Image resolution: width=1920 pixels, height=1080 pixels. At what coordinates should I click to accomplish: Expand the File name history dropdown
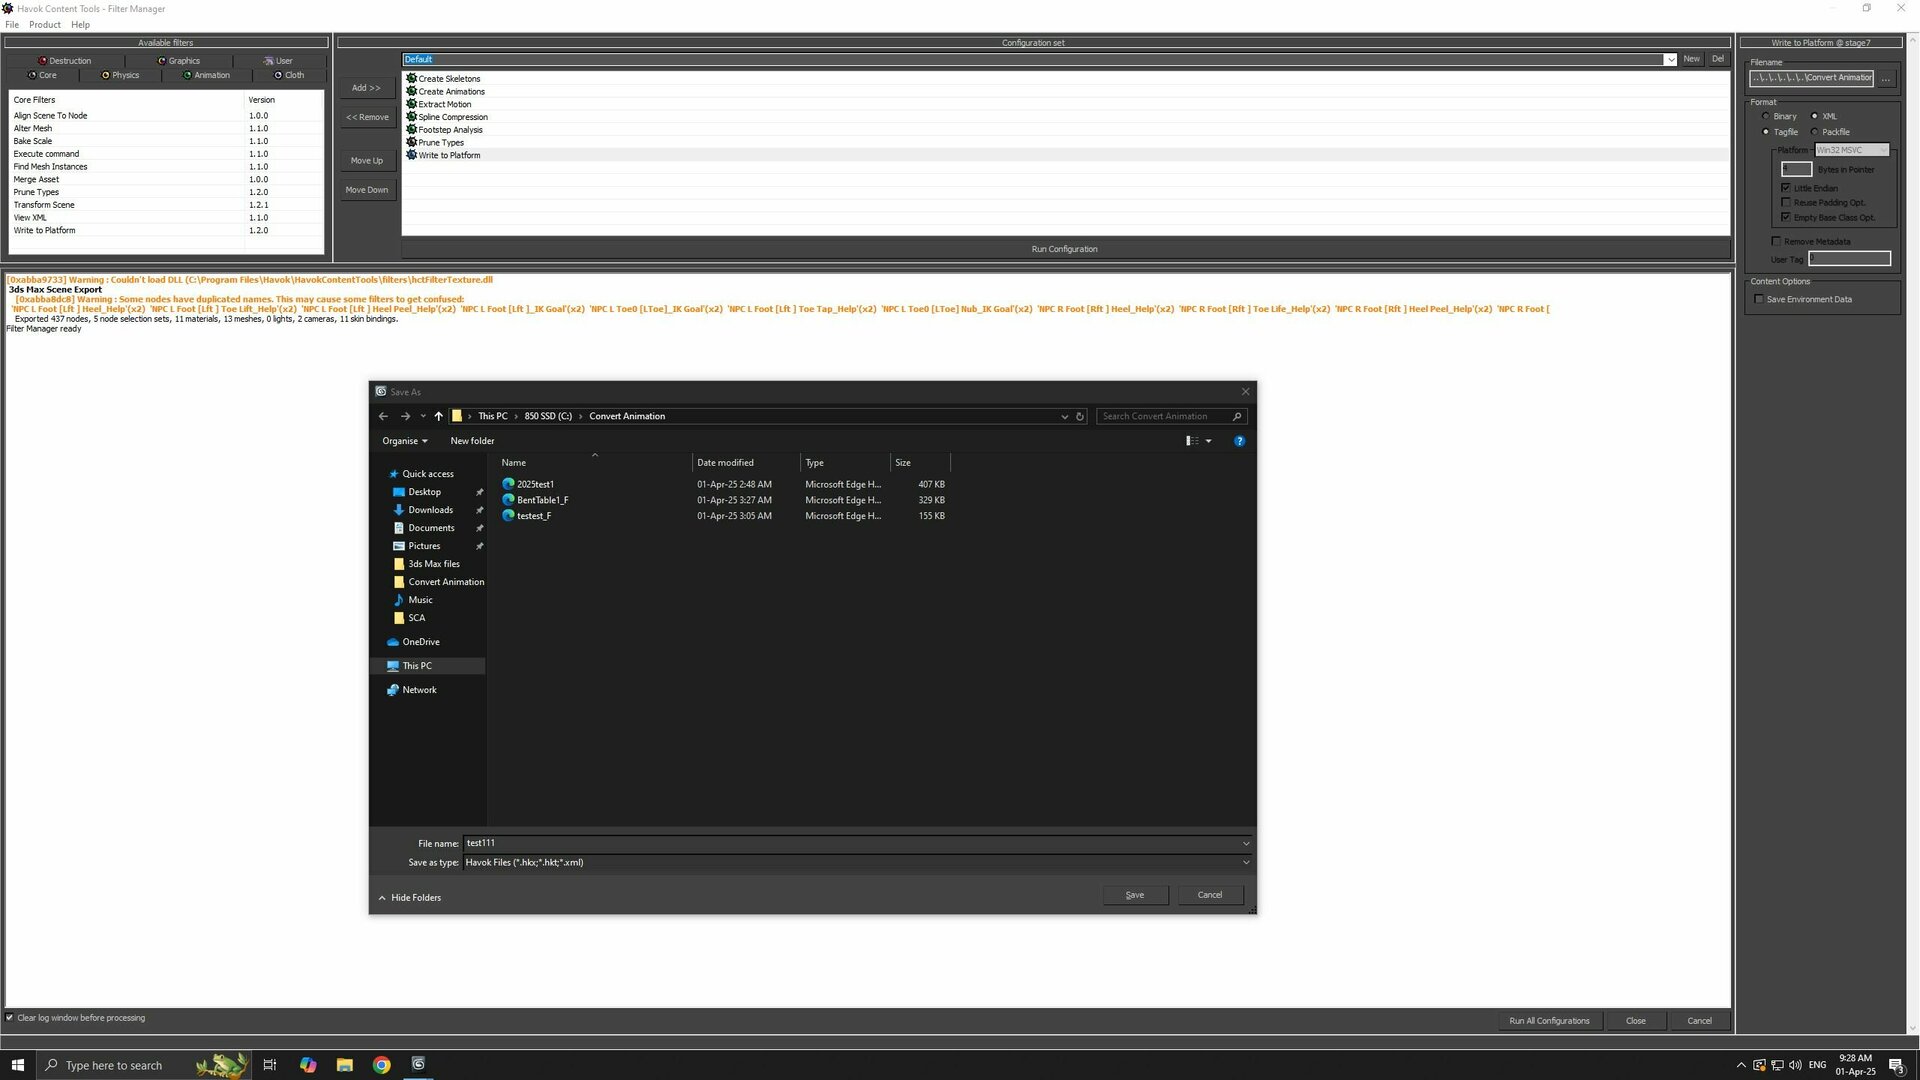pos(1246,843)
